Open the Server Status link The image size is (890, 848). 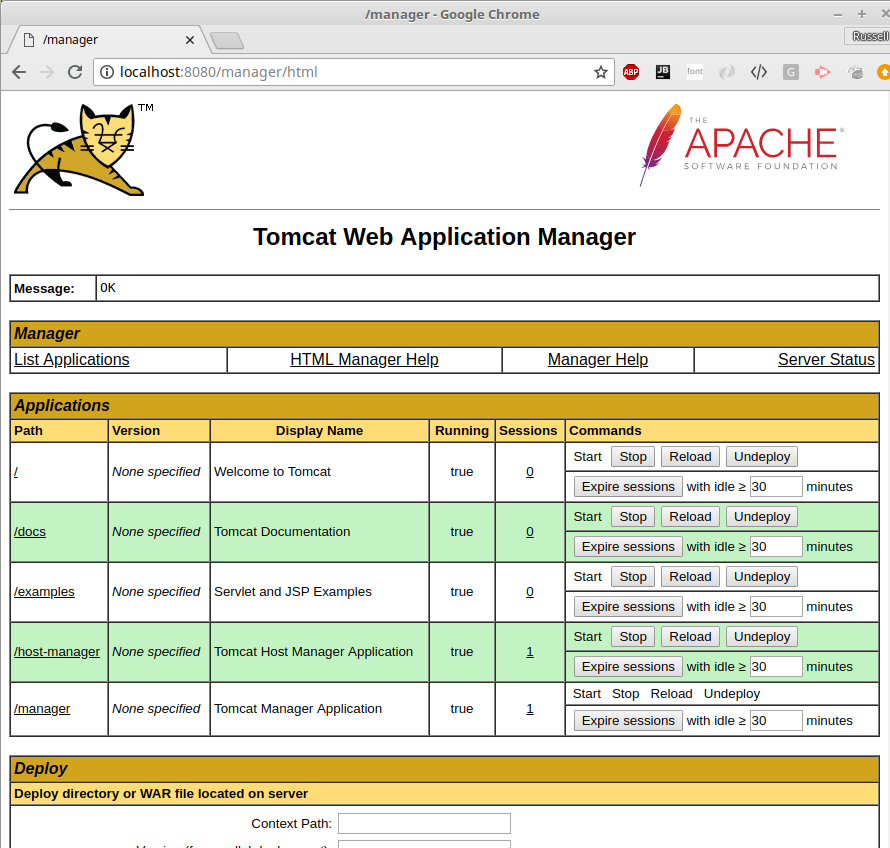[x=826, y=359]
